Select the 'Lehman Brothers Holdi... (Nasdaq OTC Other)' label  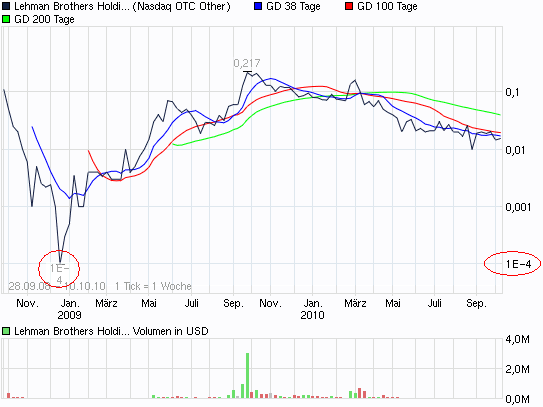(122, 6)
